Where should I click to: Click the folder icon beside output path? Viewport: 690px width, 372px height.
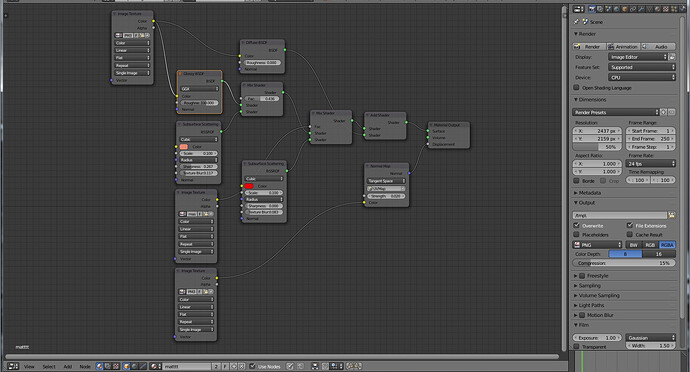(672, 215)
